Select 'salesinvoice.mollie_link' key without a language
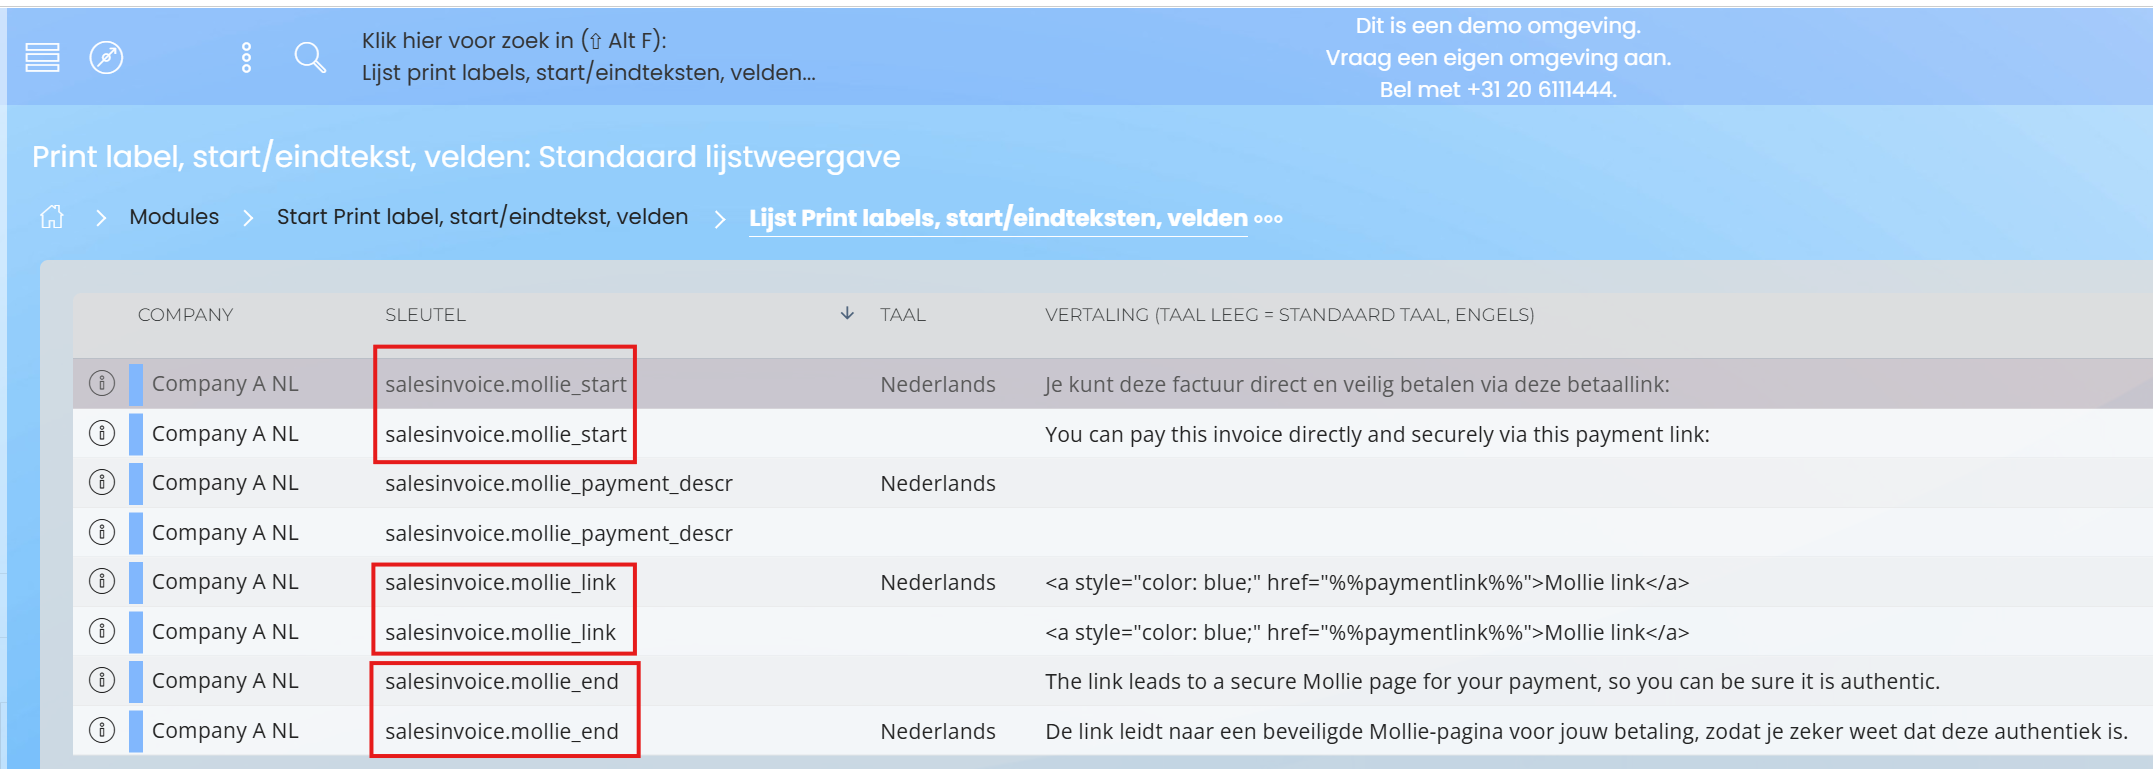The image size is (2153, 769). tap(500, 632)
